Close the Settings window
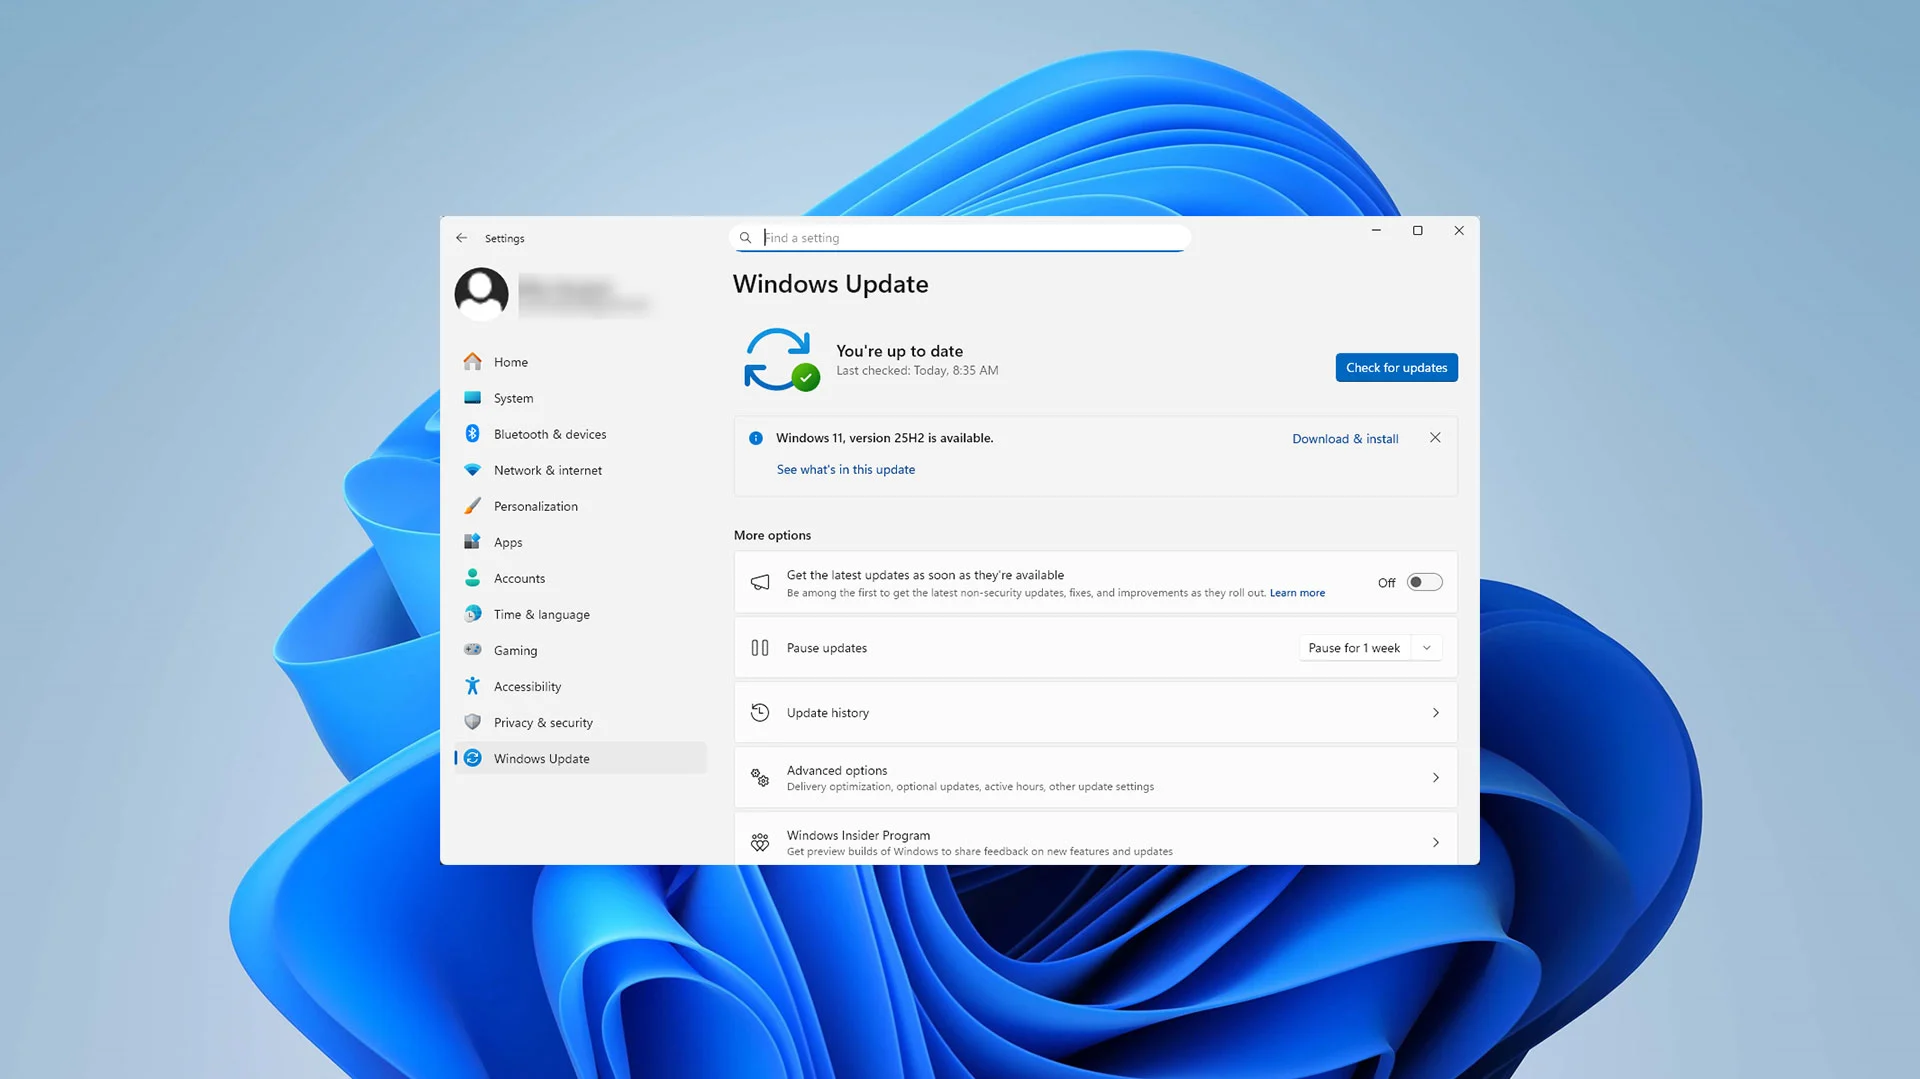 [x=1459, y=231]
